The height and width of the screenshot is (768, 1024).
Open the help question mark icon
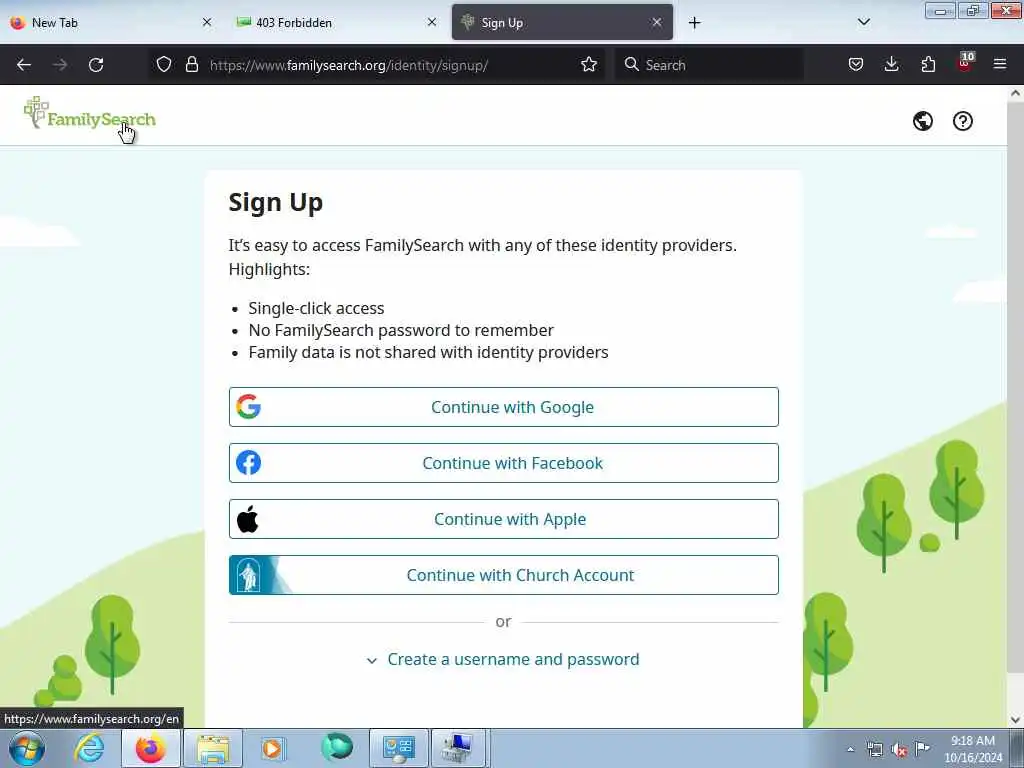(962, 121)
